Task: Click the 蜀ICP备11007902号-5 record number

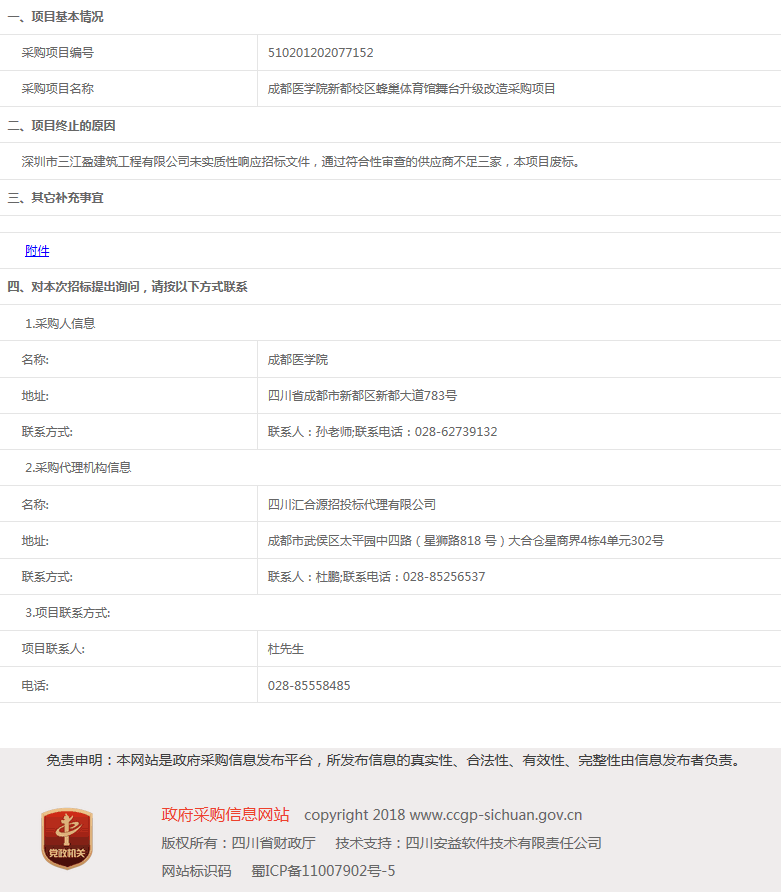Action: pyautogui.click(x=323, y=871)
